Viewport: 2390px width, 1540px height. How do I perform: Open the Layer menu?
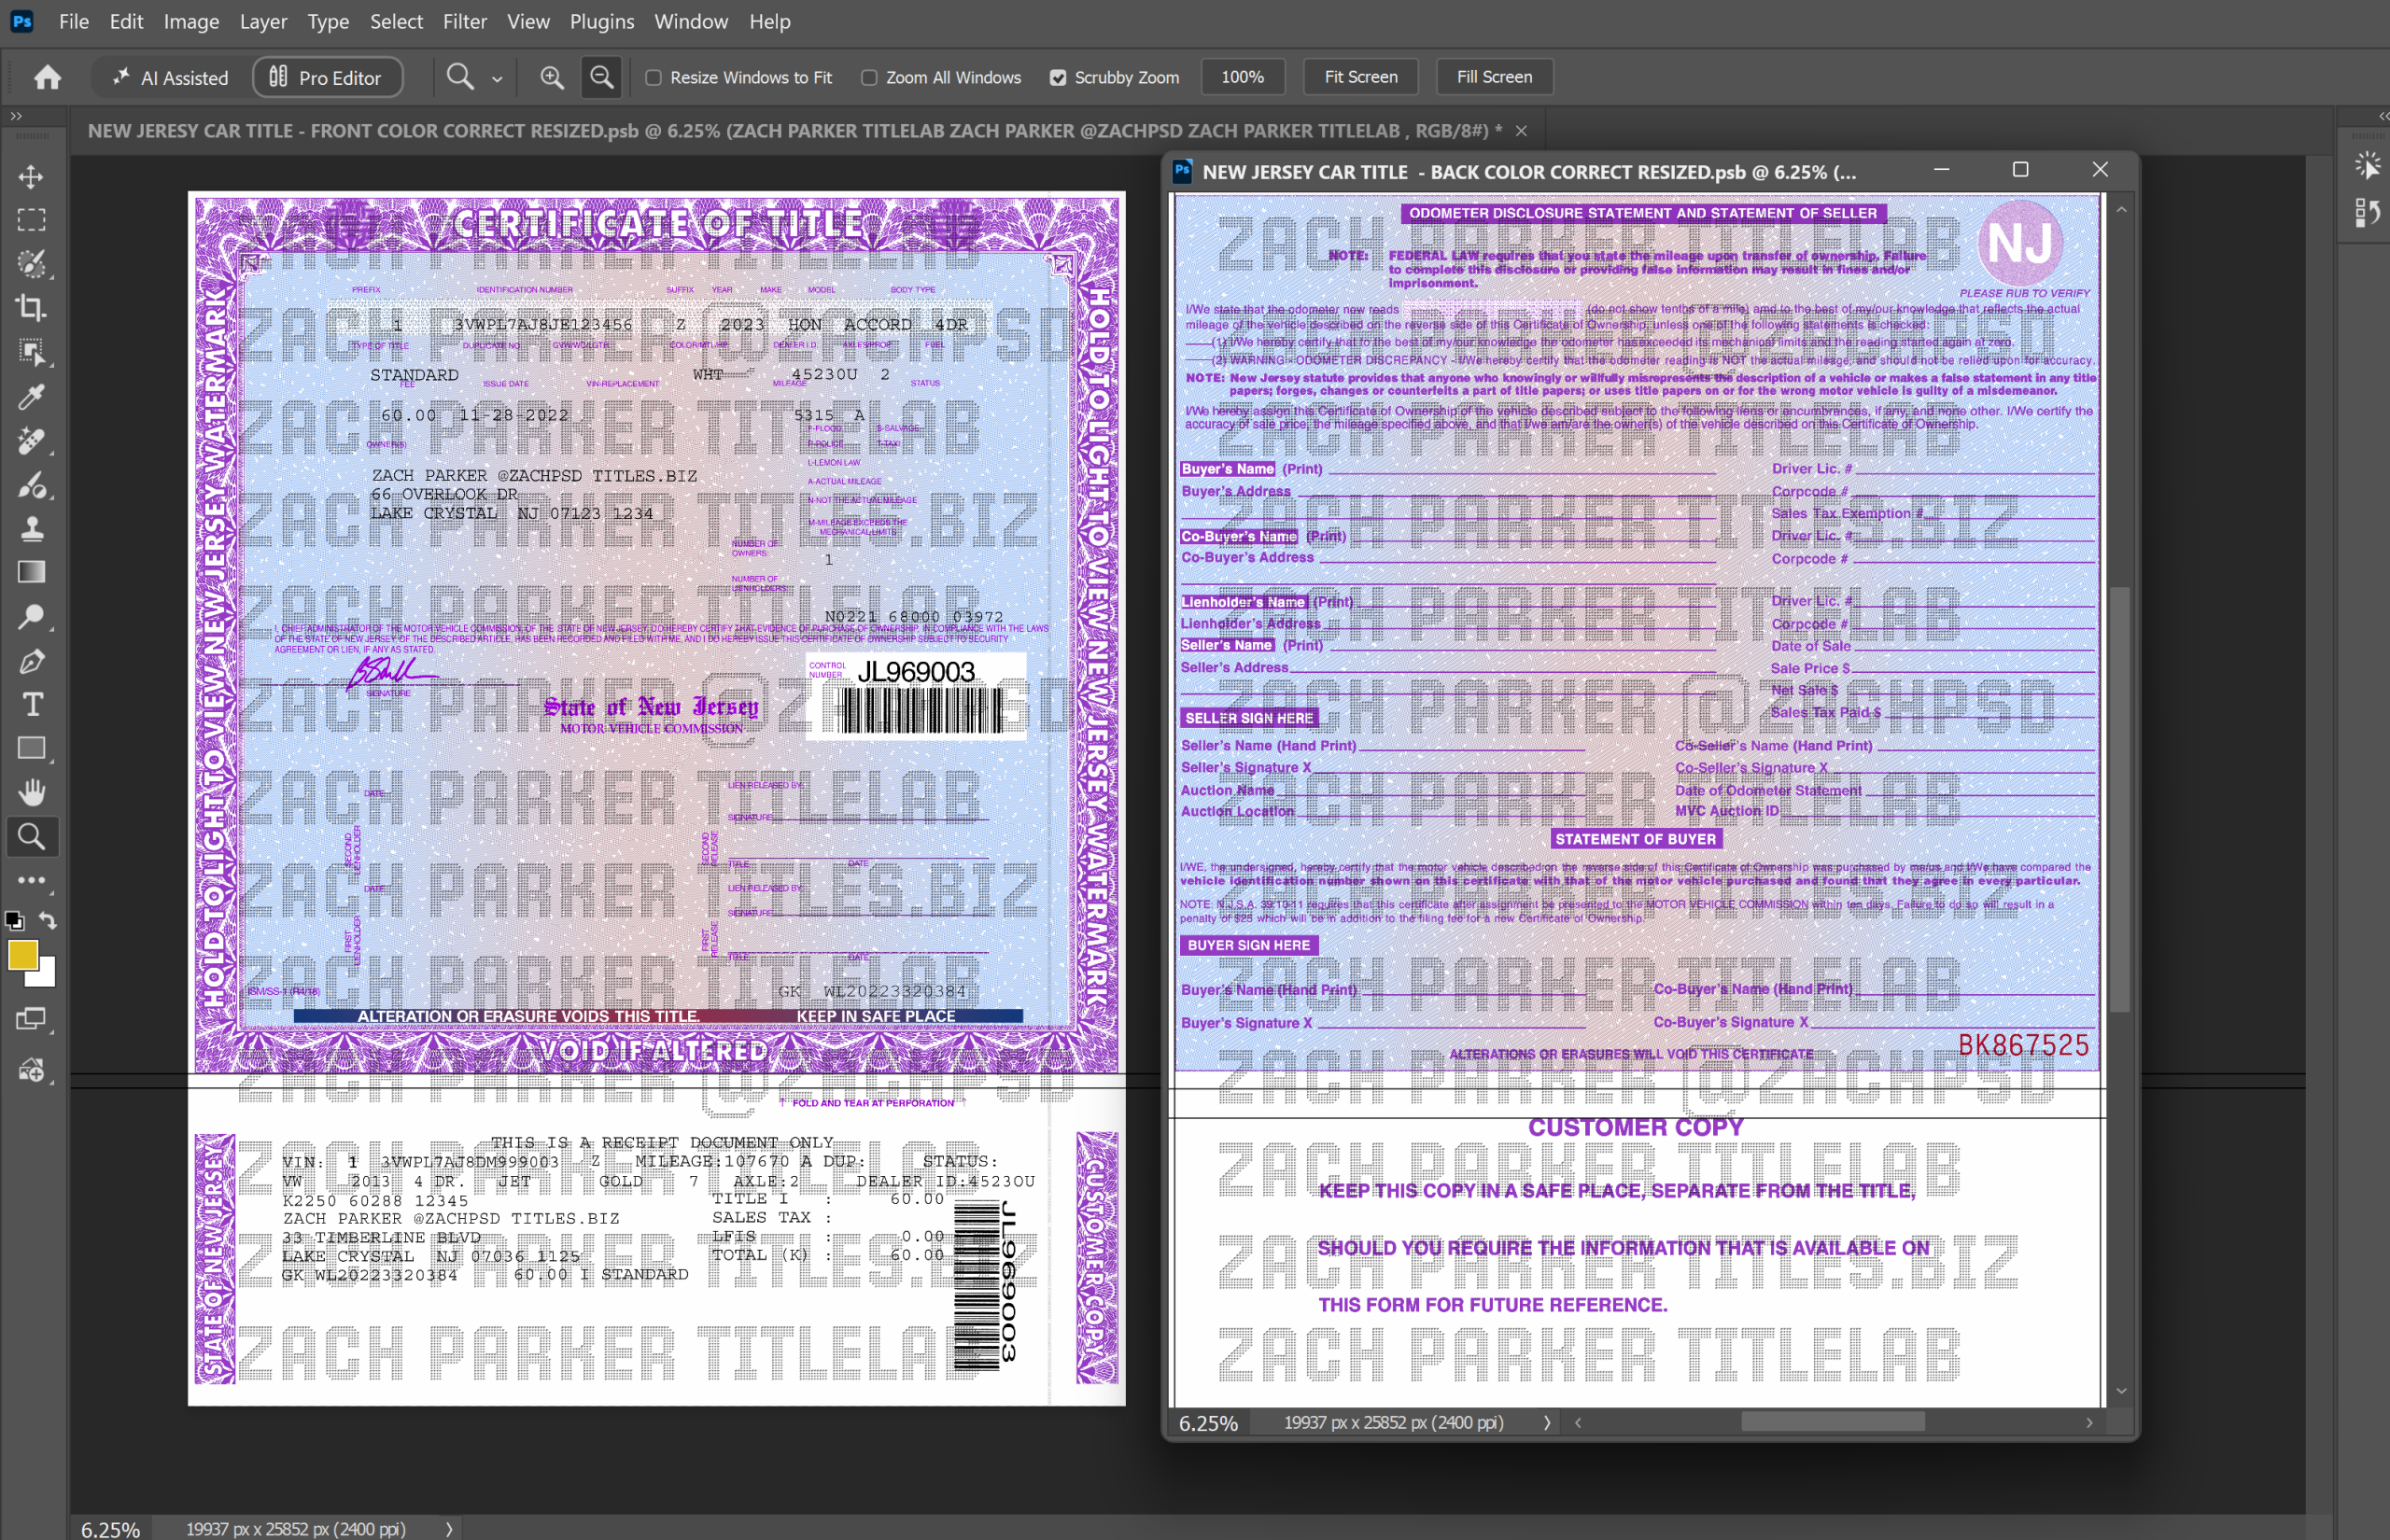[x=263, y=21]
